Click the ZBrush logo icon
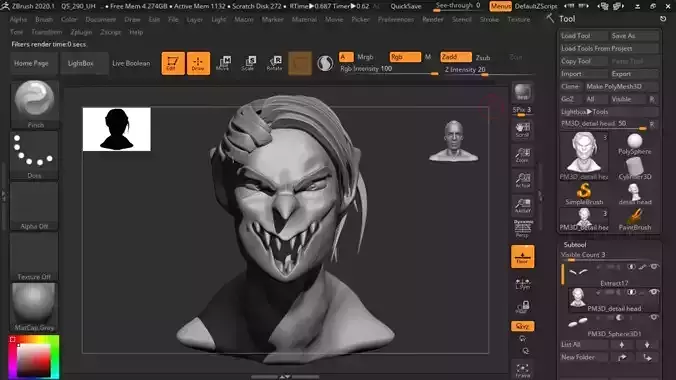The image size is (676, 380). [x=5, y=6]
